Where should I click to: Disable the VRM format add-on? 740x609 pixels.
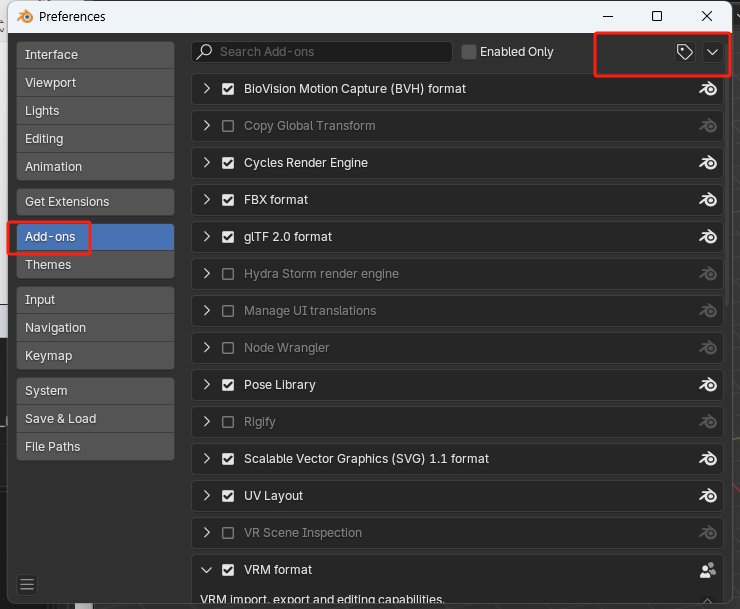(x=228, y=570)
